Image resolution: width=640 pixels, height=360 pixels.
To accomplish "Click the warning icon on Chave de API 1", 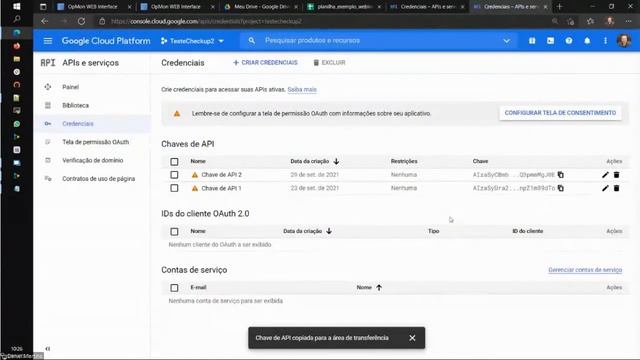I will click(x=195, y=188).
